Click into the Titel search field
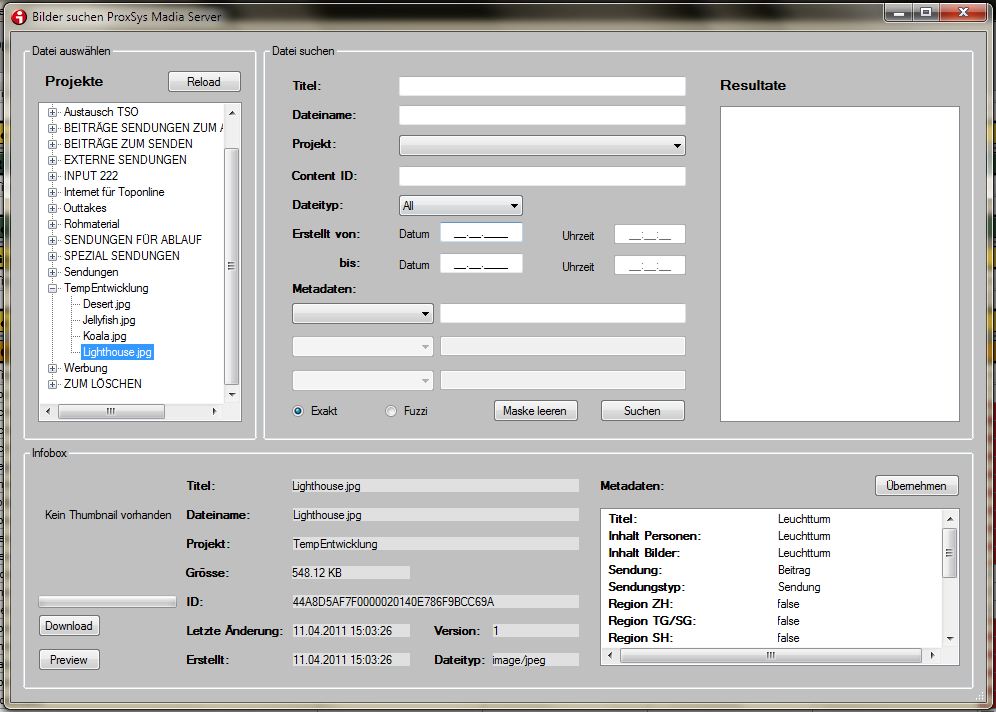 click(542, 86)
